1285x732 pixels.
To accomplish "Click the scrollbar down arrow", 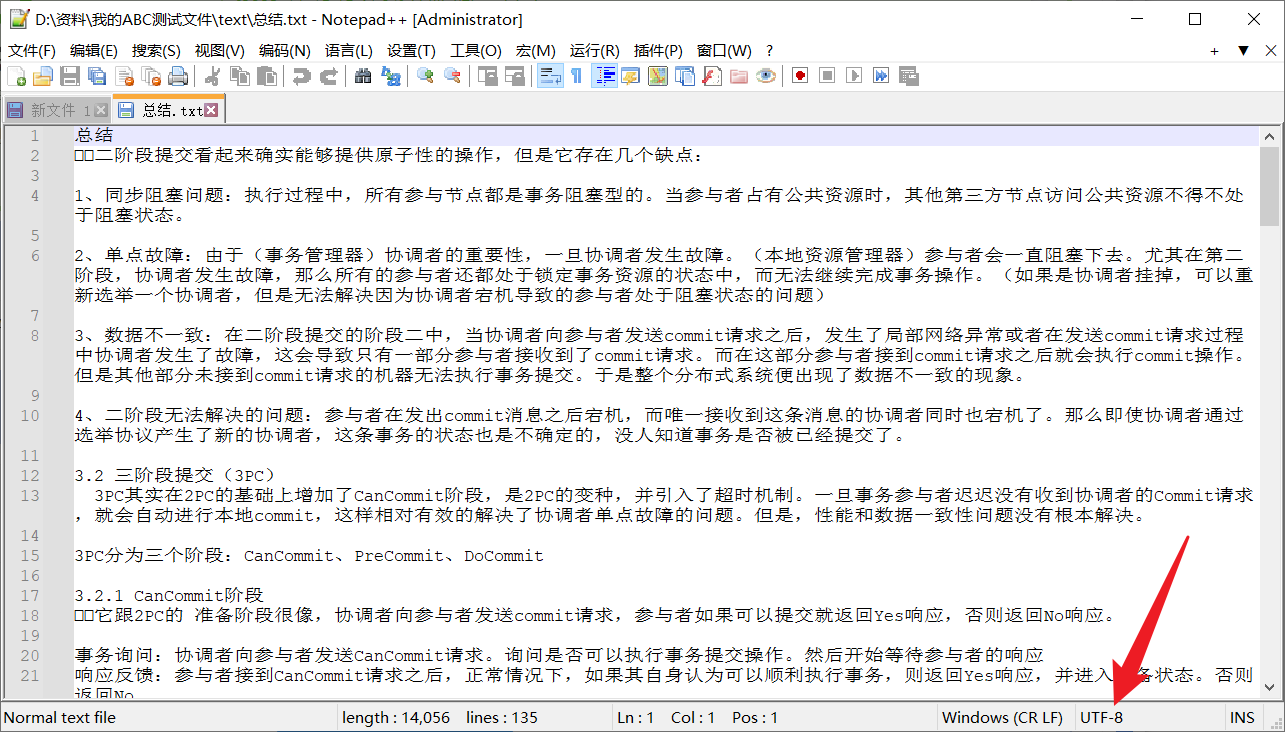I will point(1269,688).
